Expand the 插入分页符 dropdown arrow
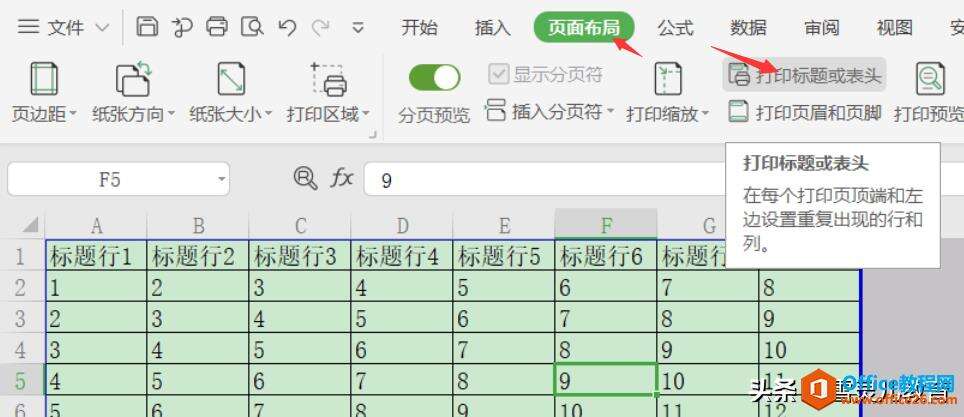The width and height of the screenshot is (964, 417). coord(610,112)
